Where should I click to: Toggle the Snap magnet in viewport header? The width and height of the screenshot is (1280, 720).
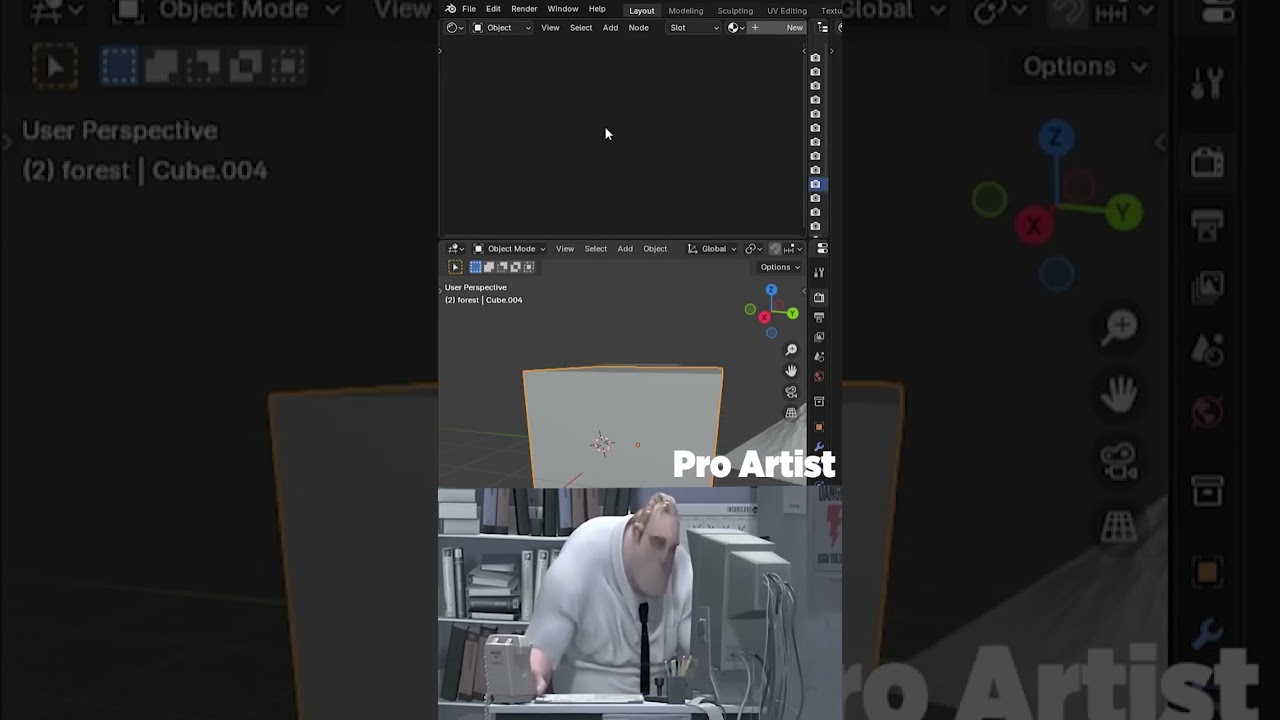point(775,249)
